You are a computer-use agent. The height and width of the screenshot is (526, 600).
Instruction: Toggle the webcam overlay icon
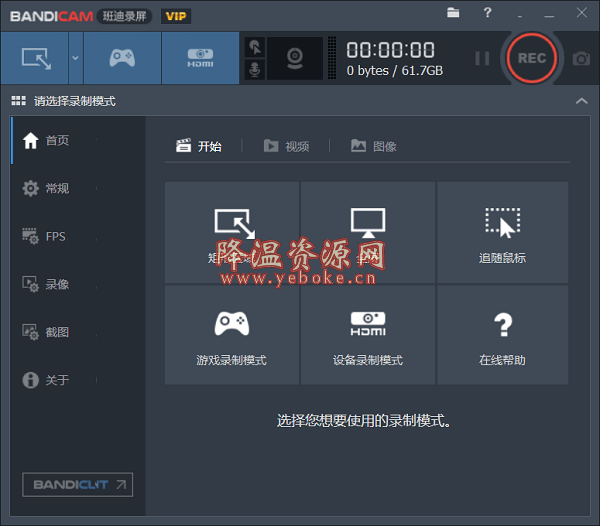pos(295,59)
